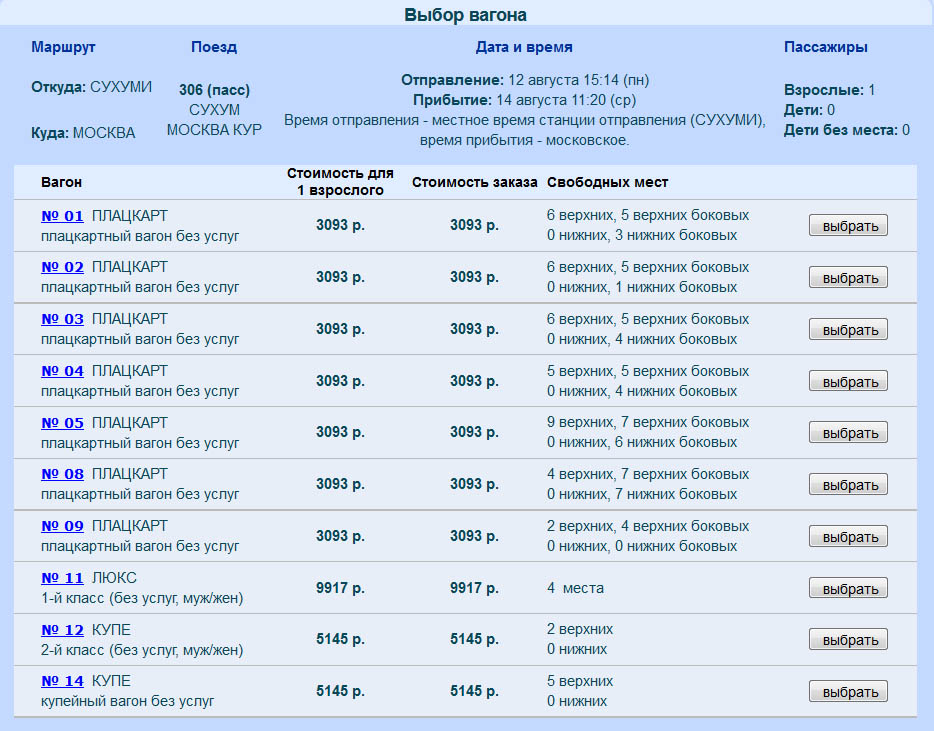Open ЛЮКС wagon № 11 link
The image size is (934, 731).
62,578
